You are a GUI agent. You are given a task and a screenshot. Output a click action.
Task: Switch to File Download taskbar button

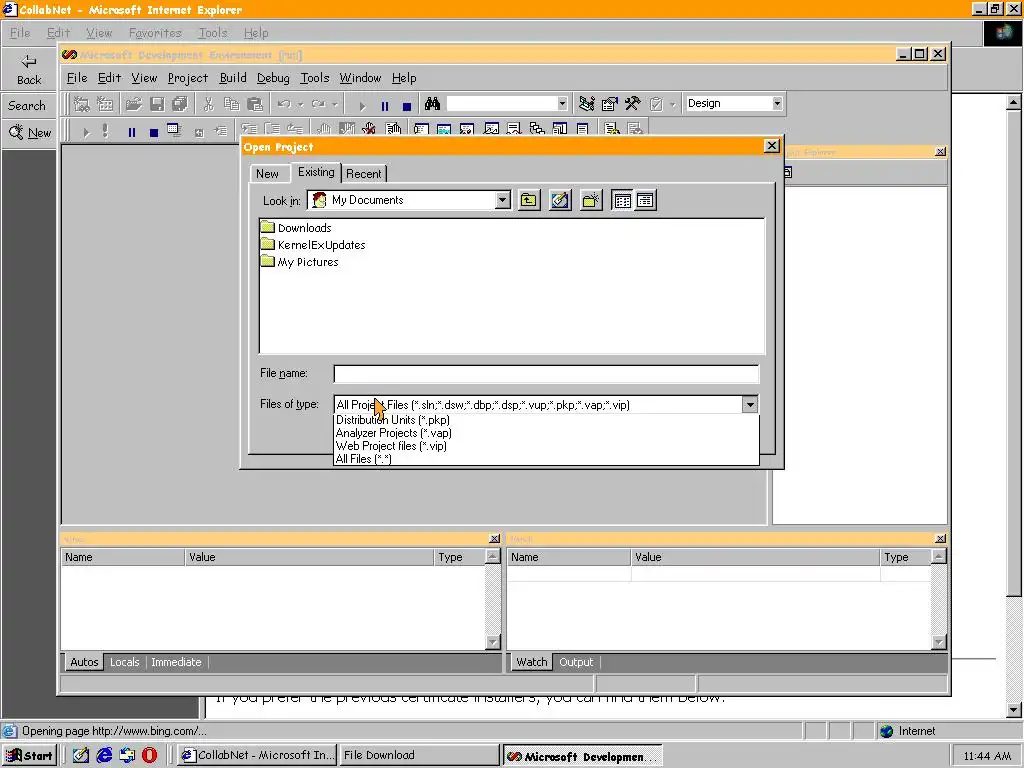pos(418,755)
